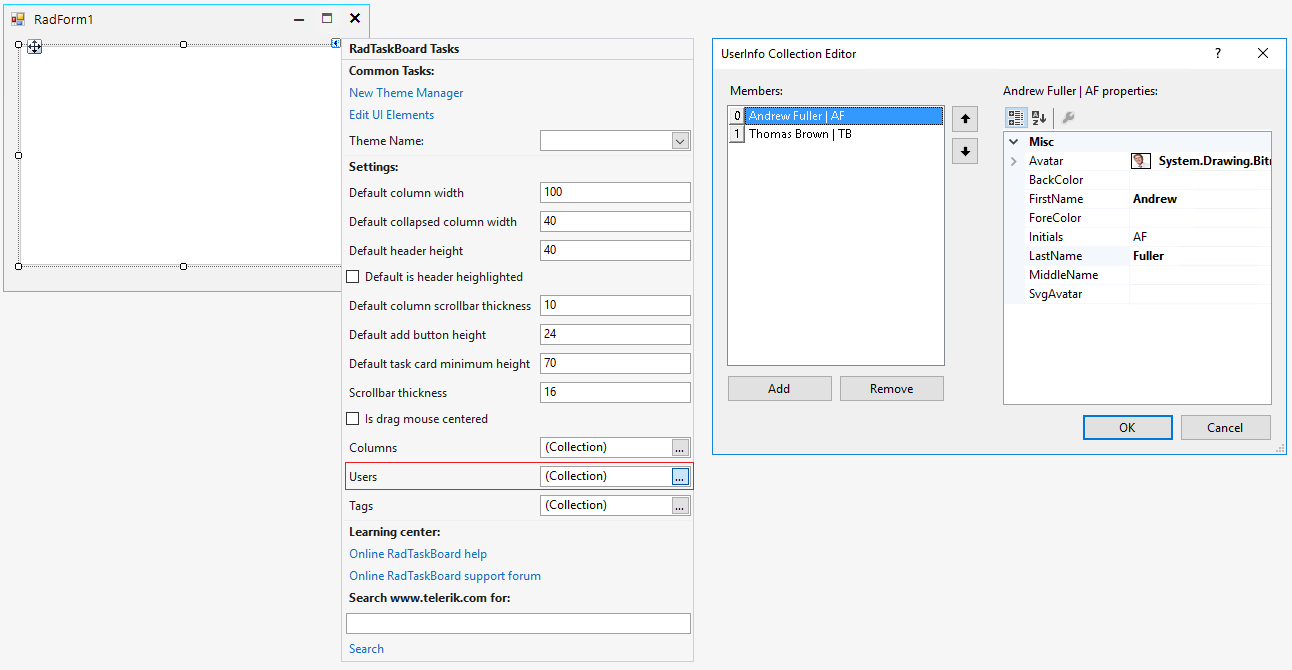Select the categorized view icon in properties

(1015, 117)
